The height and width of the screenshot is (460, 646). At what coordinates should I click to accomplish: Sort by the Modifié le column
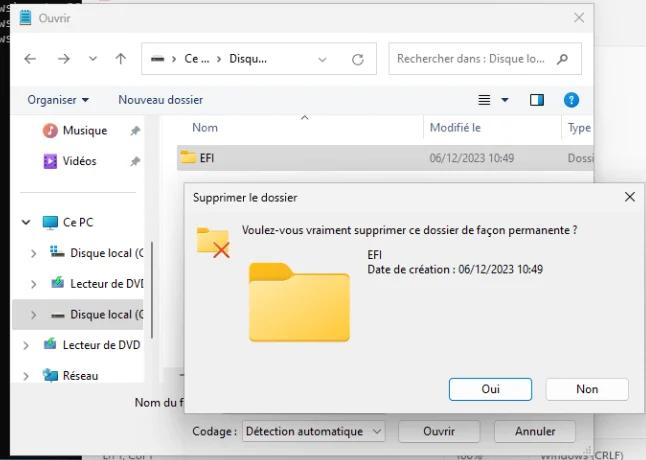(455, 128)
